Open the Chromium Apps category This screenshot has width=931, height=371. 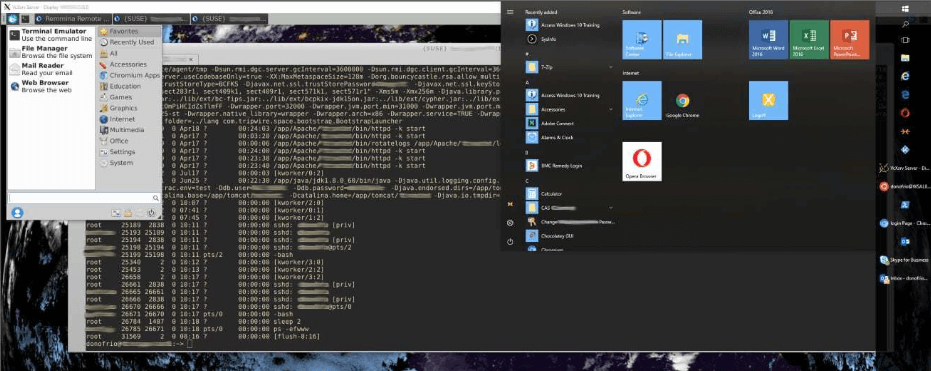coord(128,75)
